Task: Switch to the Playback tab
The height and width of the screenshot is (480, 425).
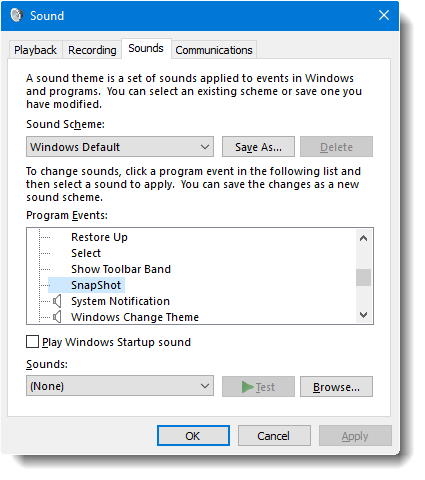Action: click(x=35, y=50)
